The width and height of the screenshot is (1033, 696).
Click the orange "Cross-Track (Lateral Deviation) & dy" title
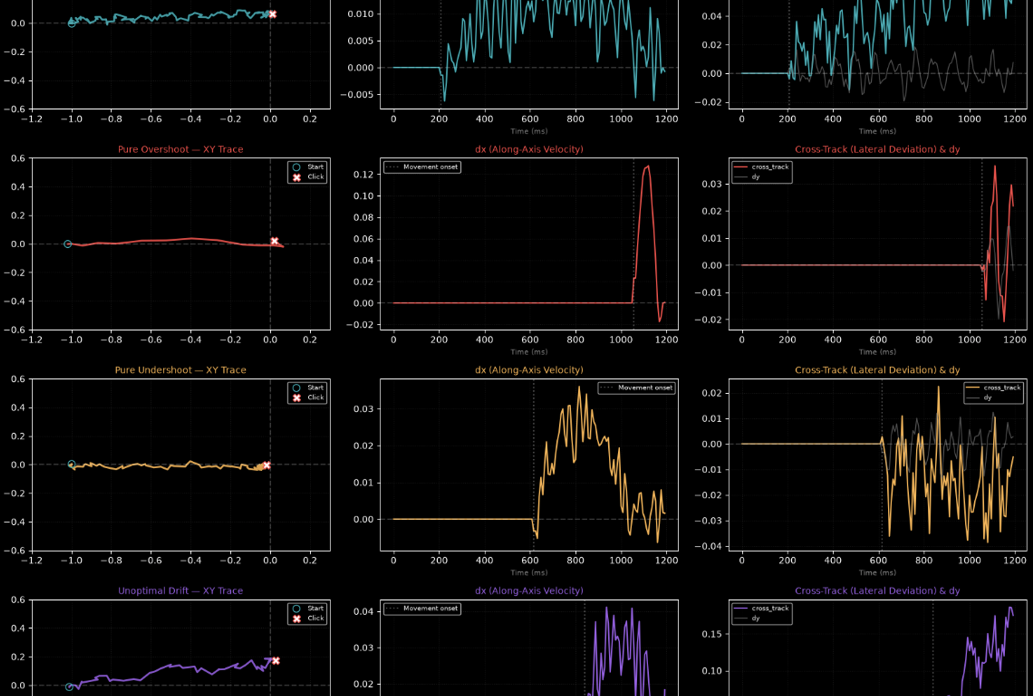tap(878, 370)
